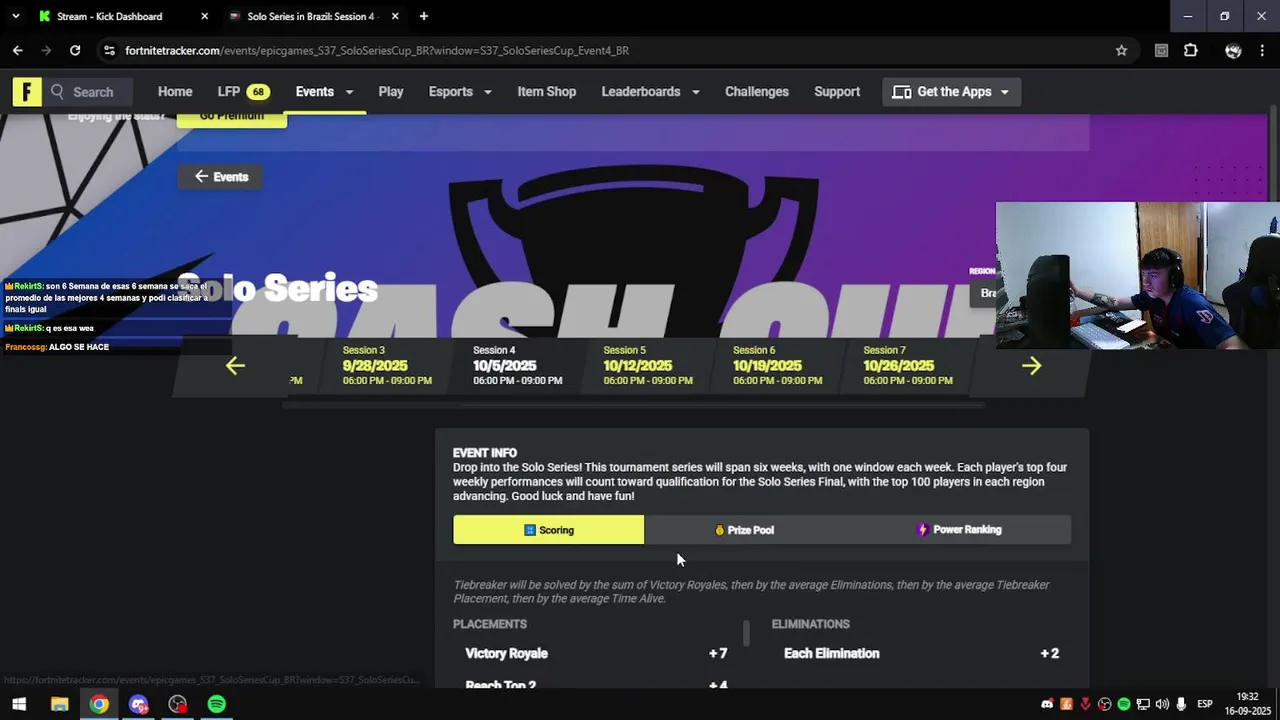
Task: Click the Chrome icon in the taskbar
Action: click(99, 704)
